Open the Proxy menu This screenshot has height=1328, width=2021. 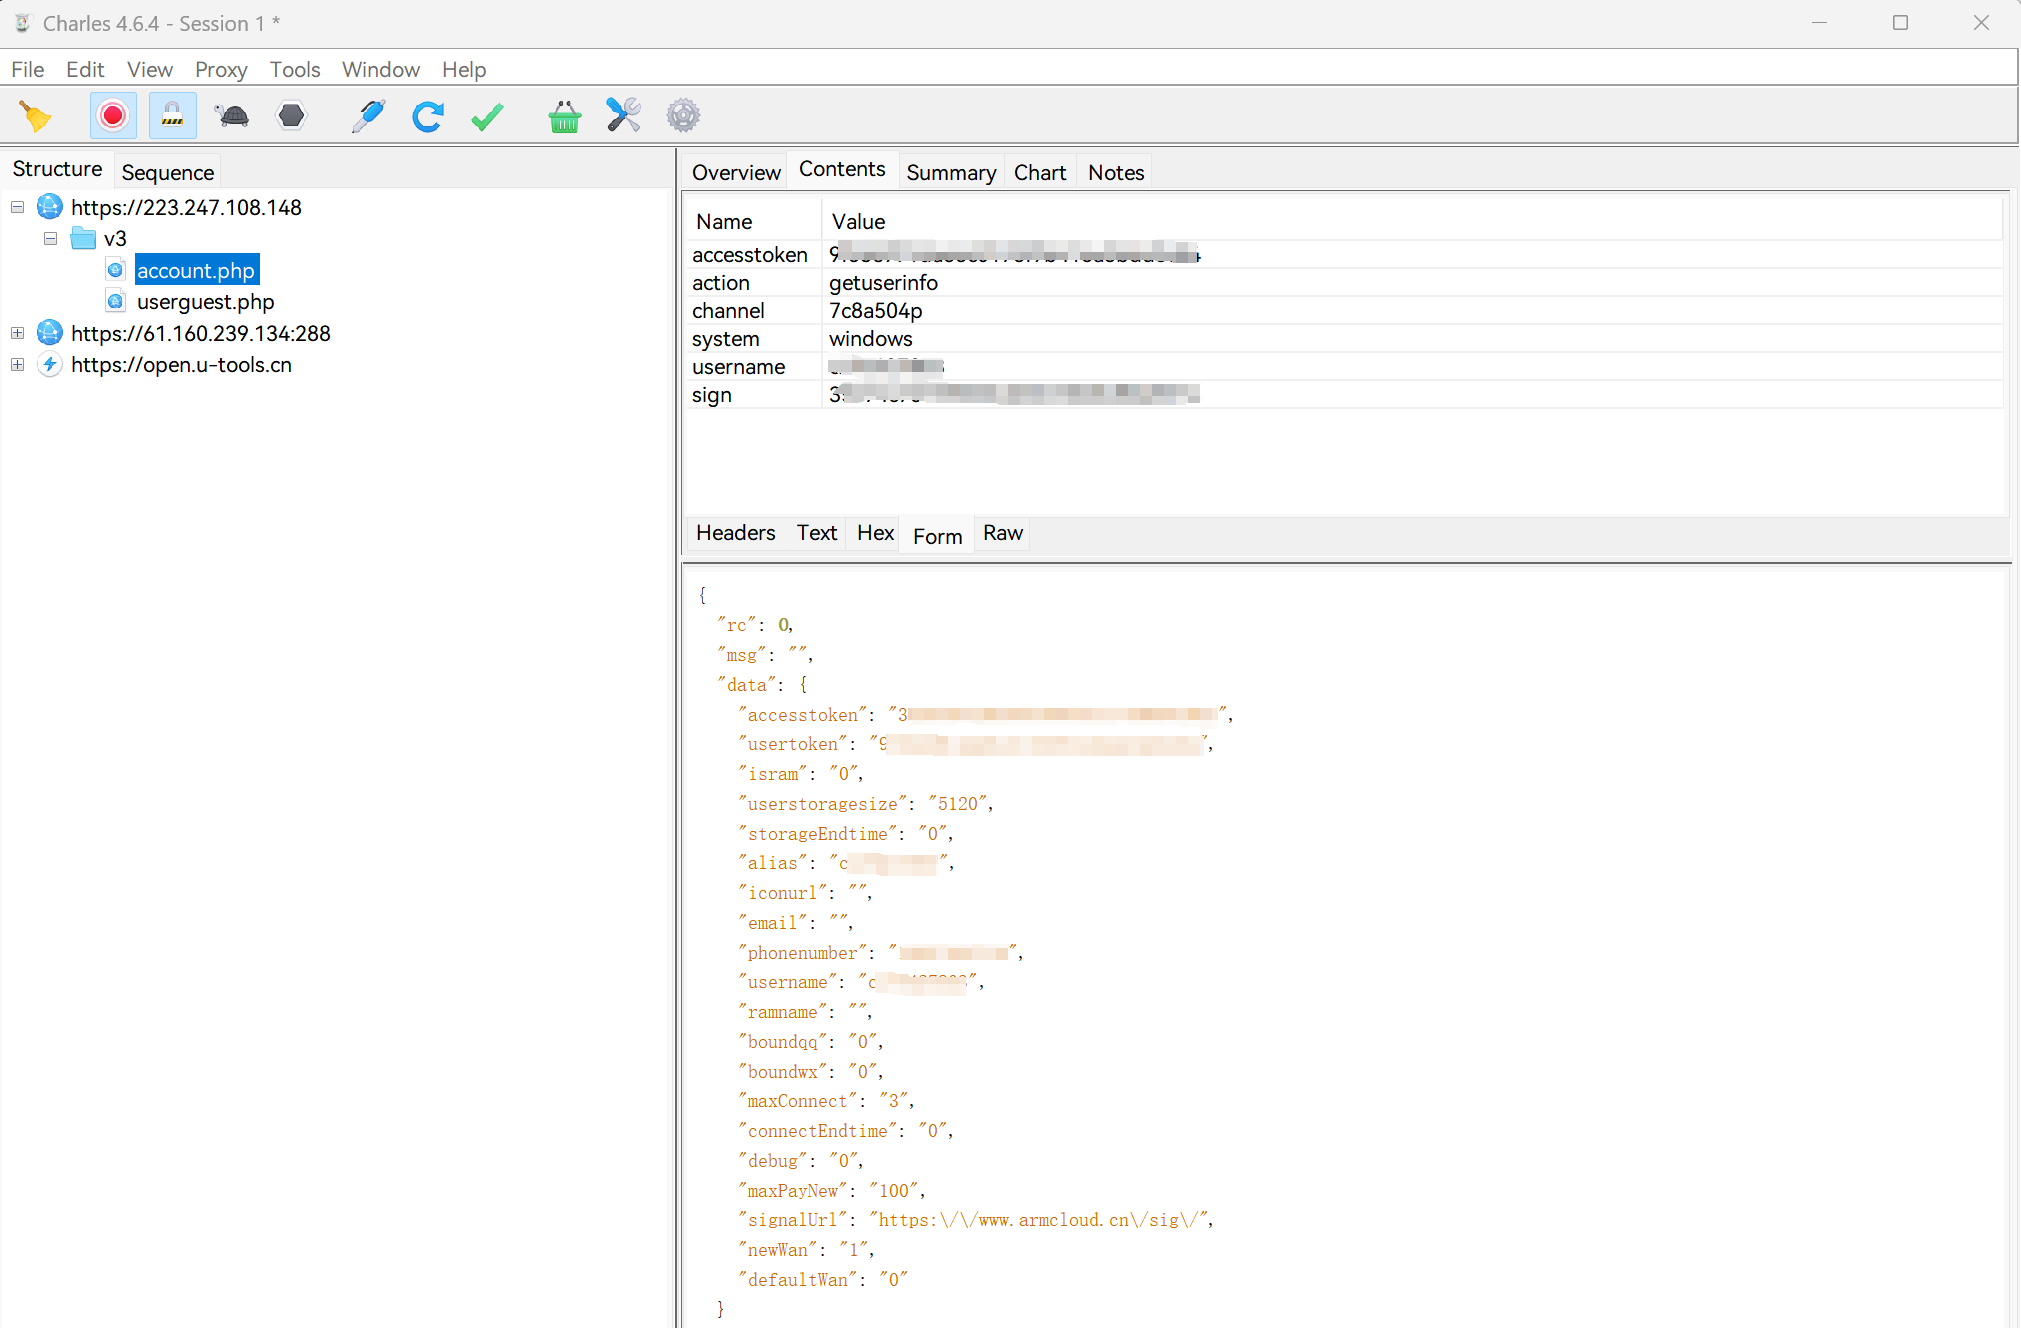point(220,69)
